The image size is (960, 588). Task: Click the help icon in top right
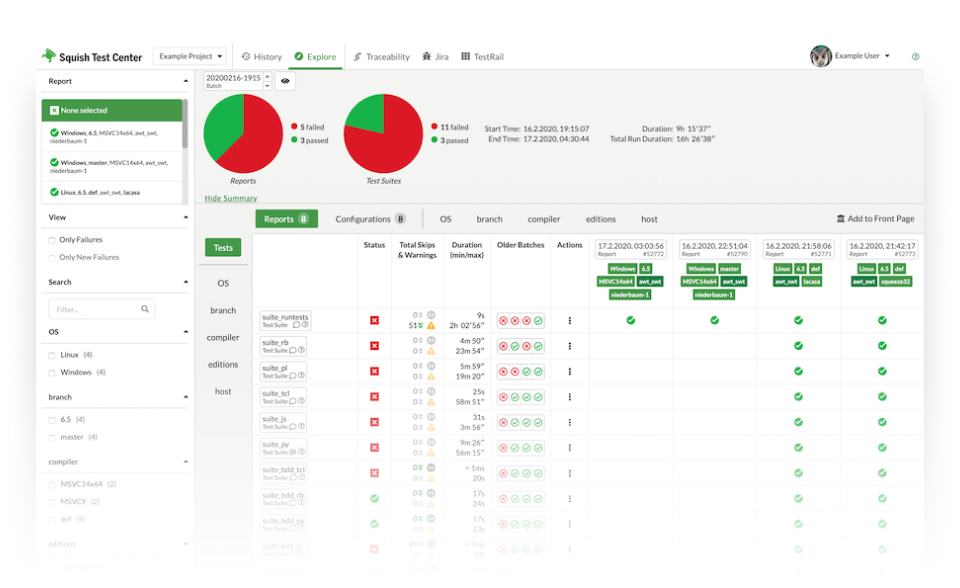(915, 57)
